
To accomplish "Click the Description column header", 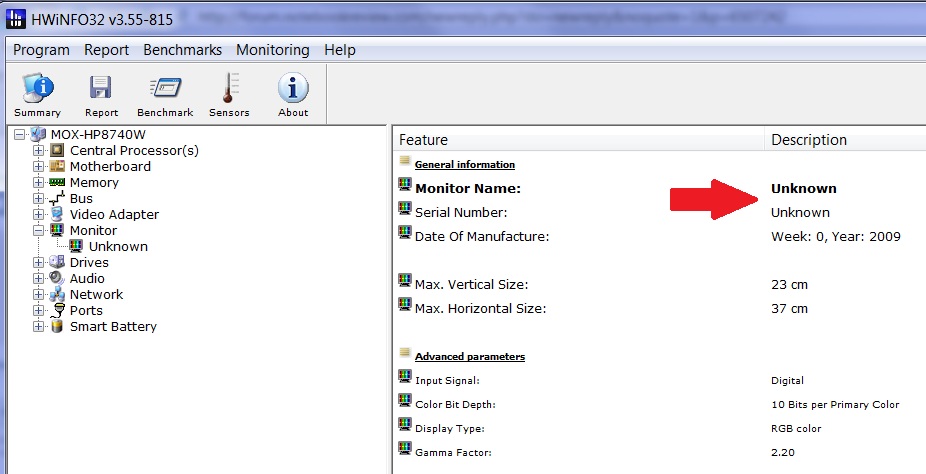I will pos(846,140).
